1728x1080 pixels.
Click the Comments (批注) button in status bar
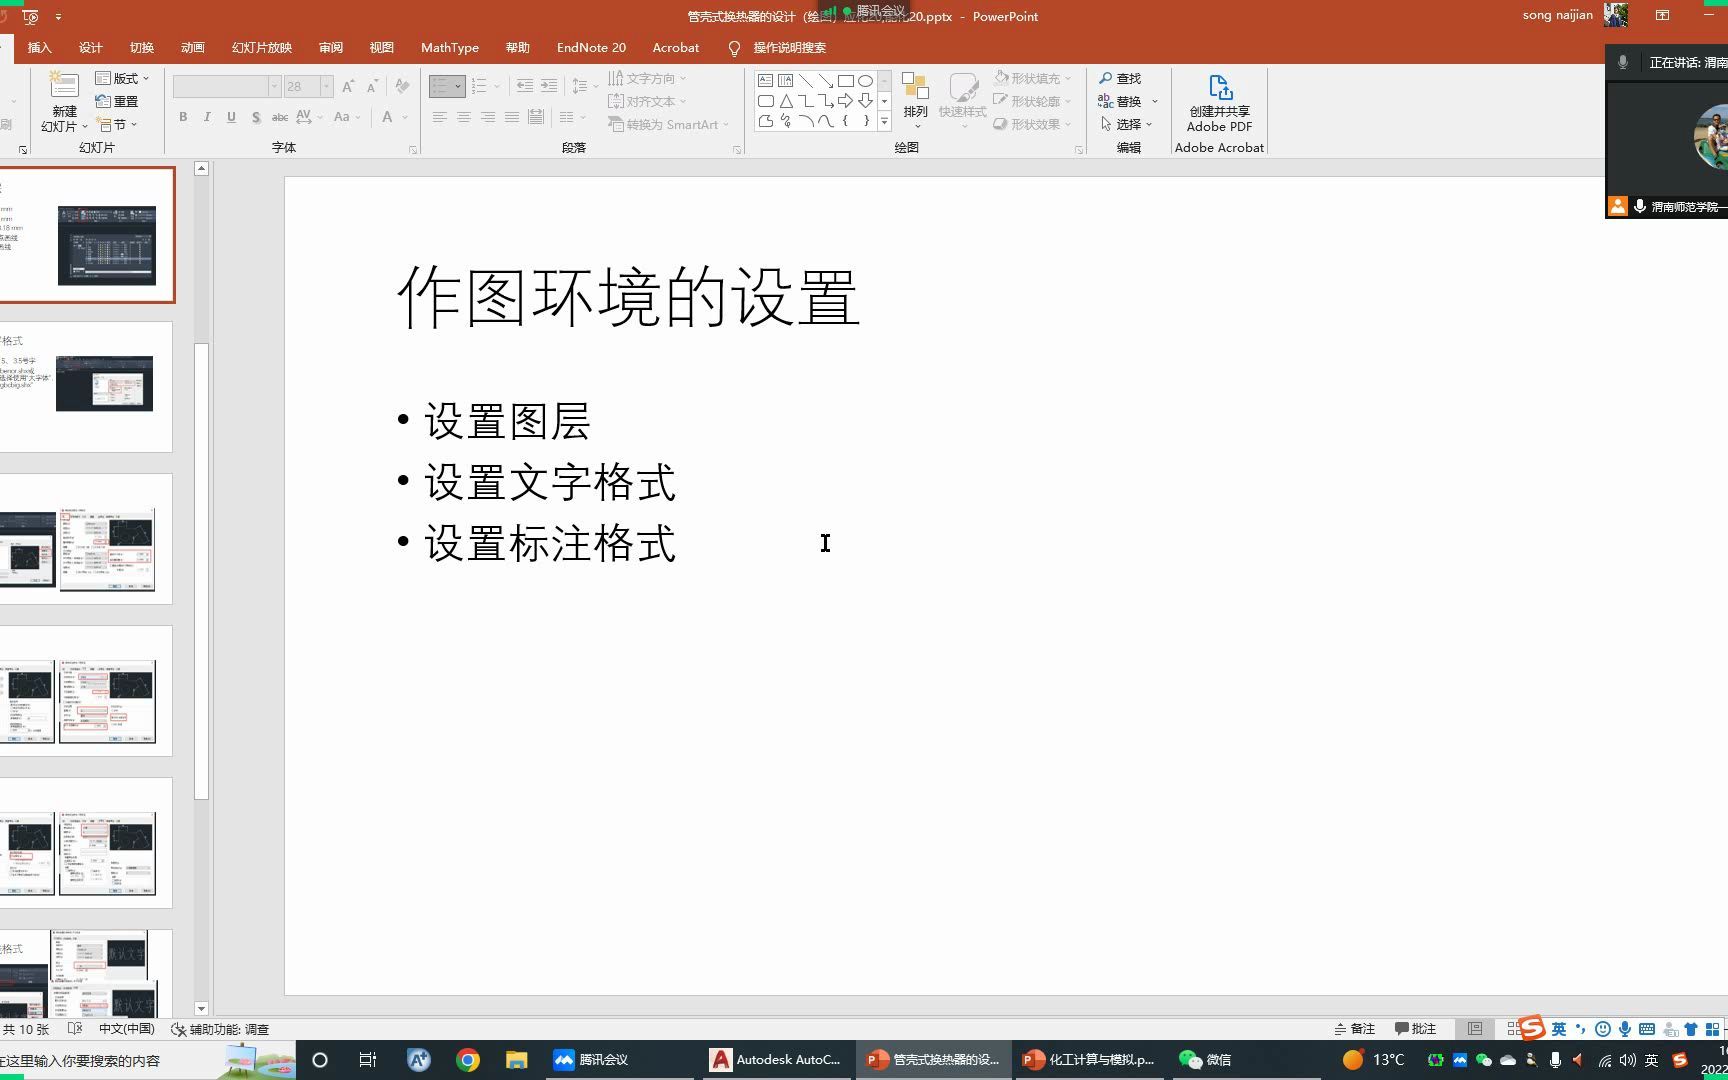[1415, 1029]
